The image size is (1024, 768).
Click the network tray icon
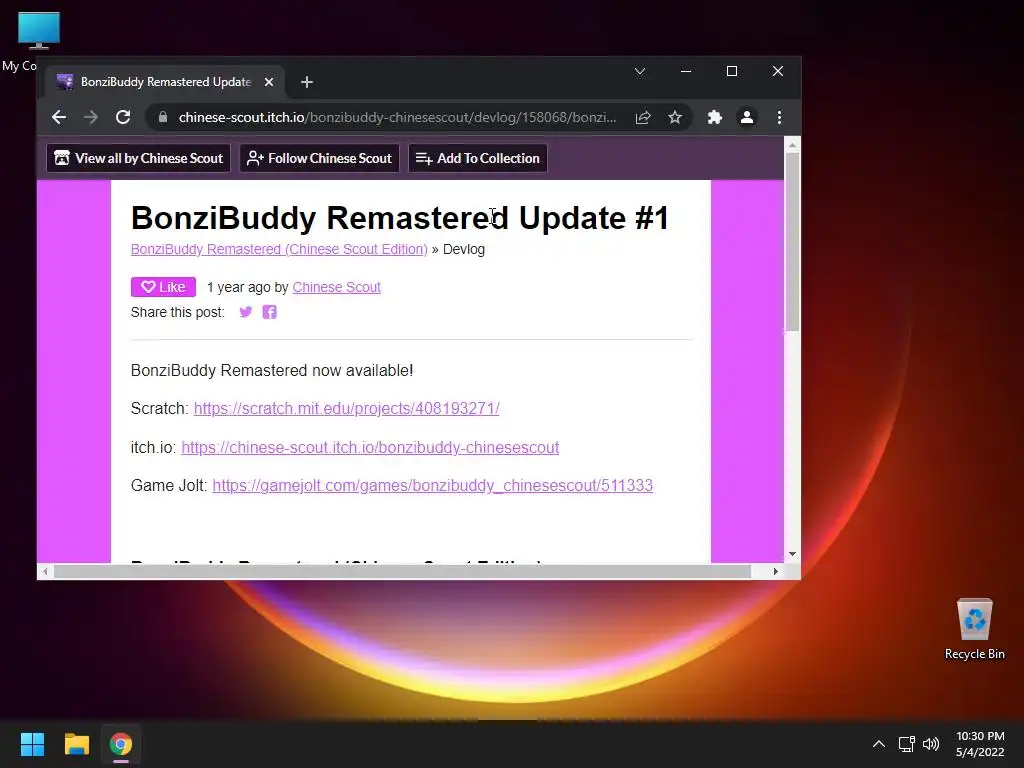(906, 744)
